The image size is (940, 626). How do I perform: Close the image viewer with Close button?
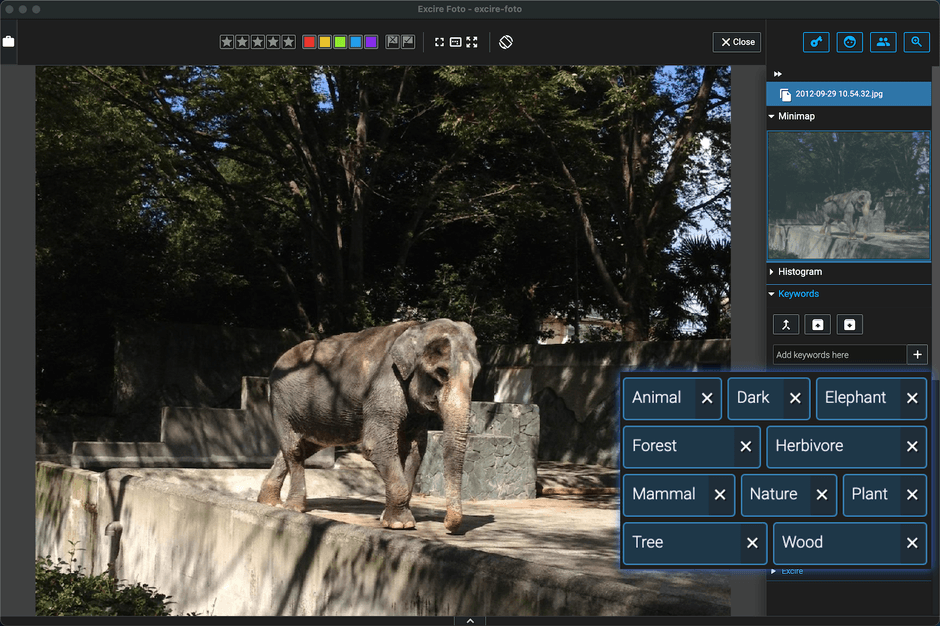[737, 42]
